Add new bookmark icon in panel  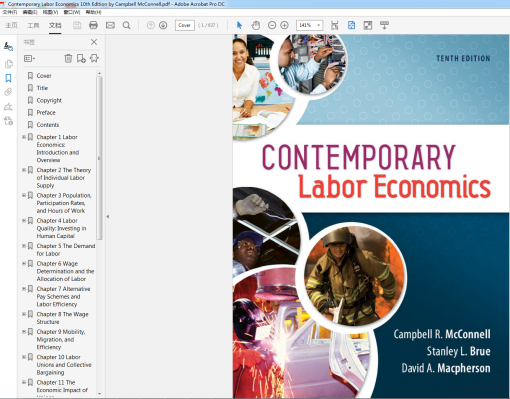(81, 59)
